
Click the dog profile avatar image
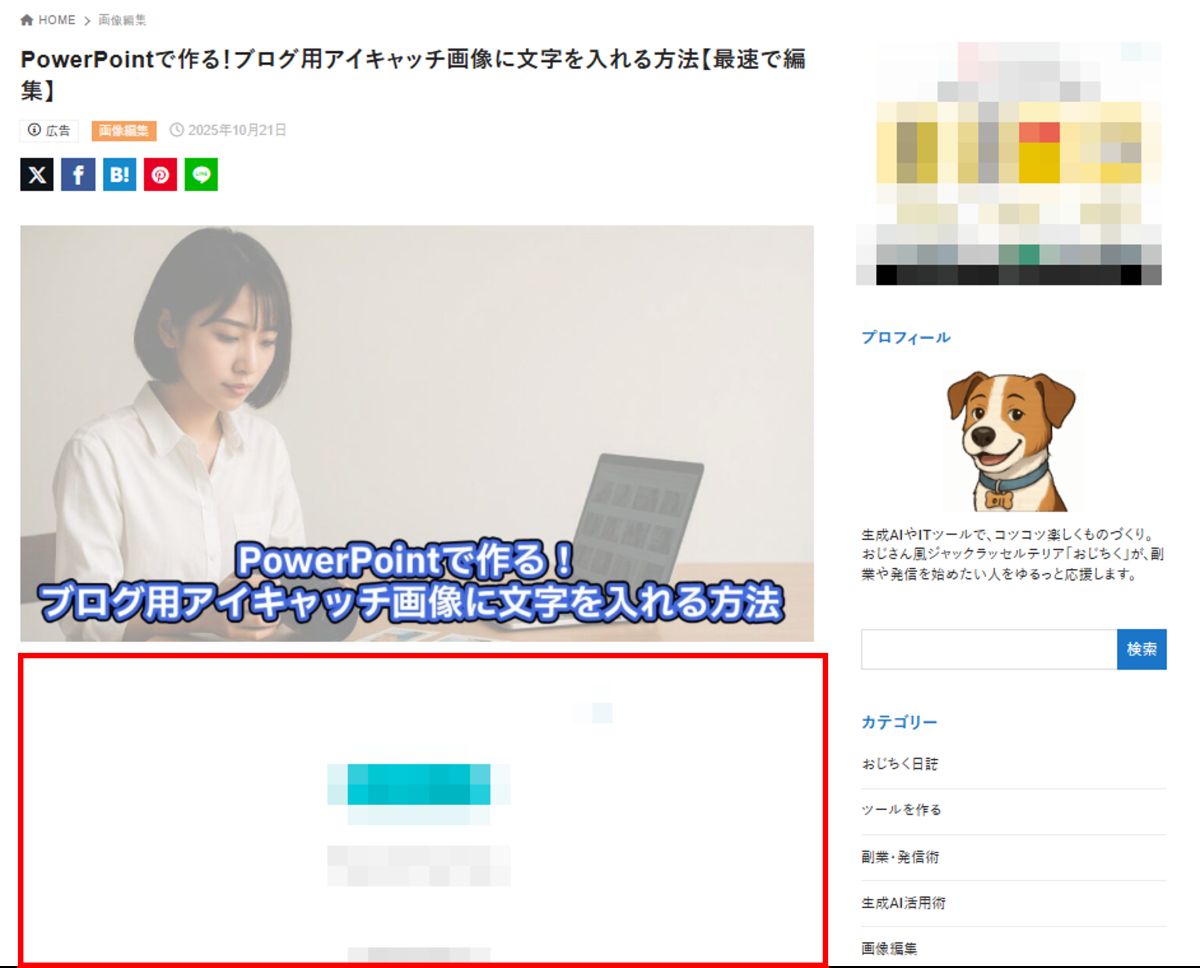coord(1013,441)
